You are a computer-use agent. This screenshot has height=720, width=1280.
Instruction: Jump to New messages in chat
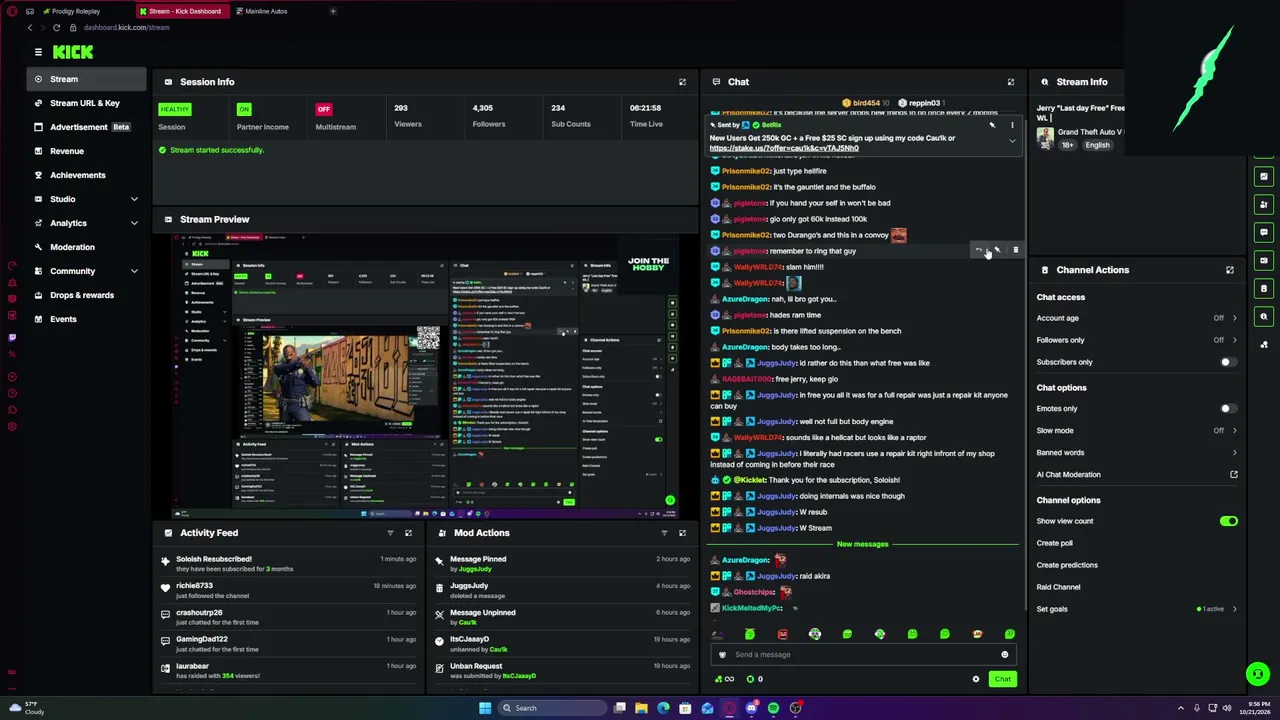point(862,544)
